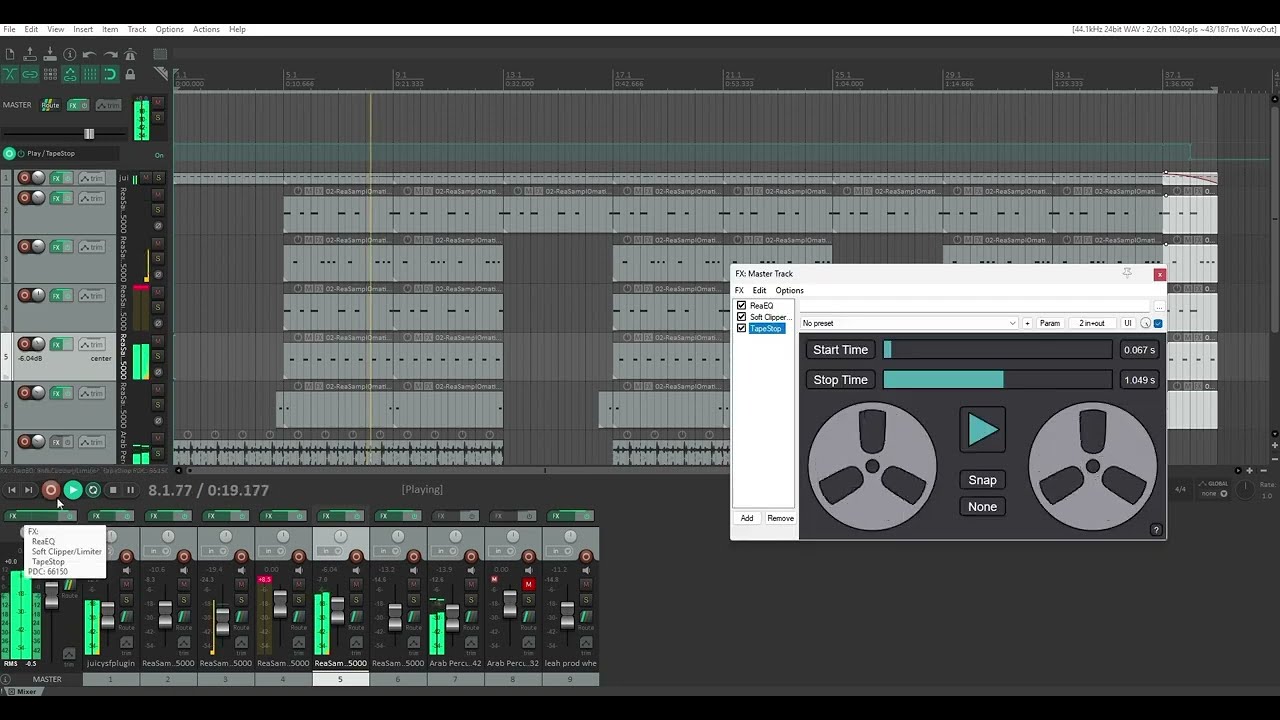
Task: Open FX on track 5 panel
Action: (57, 344)
